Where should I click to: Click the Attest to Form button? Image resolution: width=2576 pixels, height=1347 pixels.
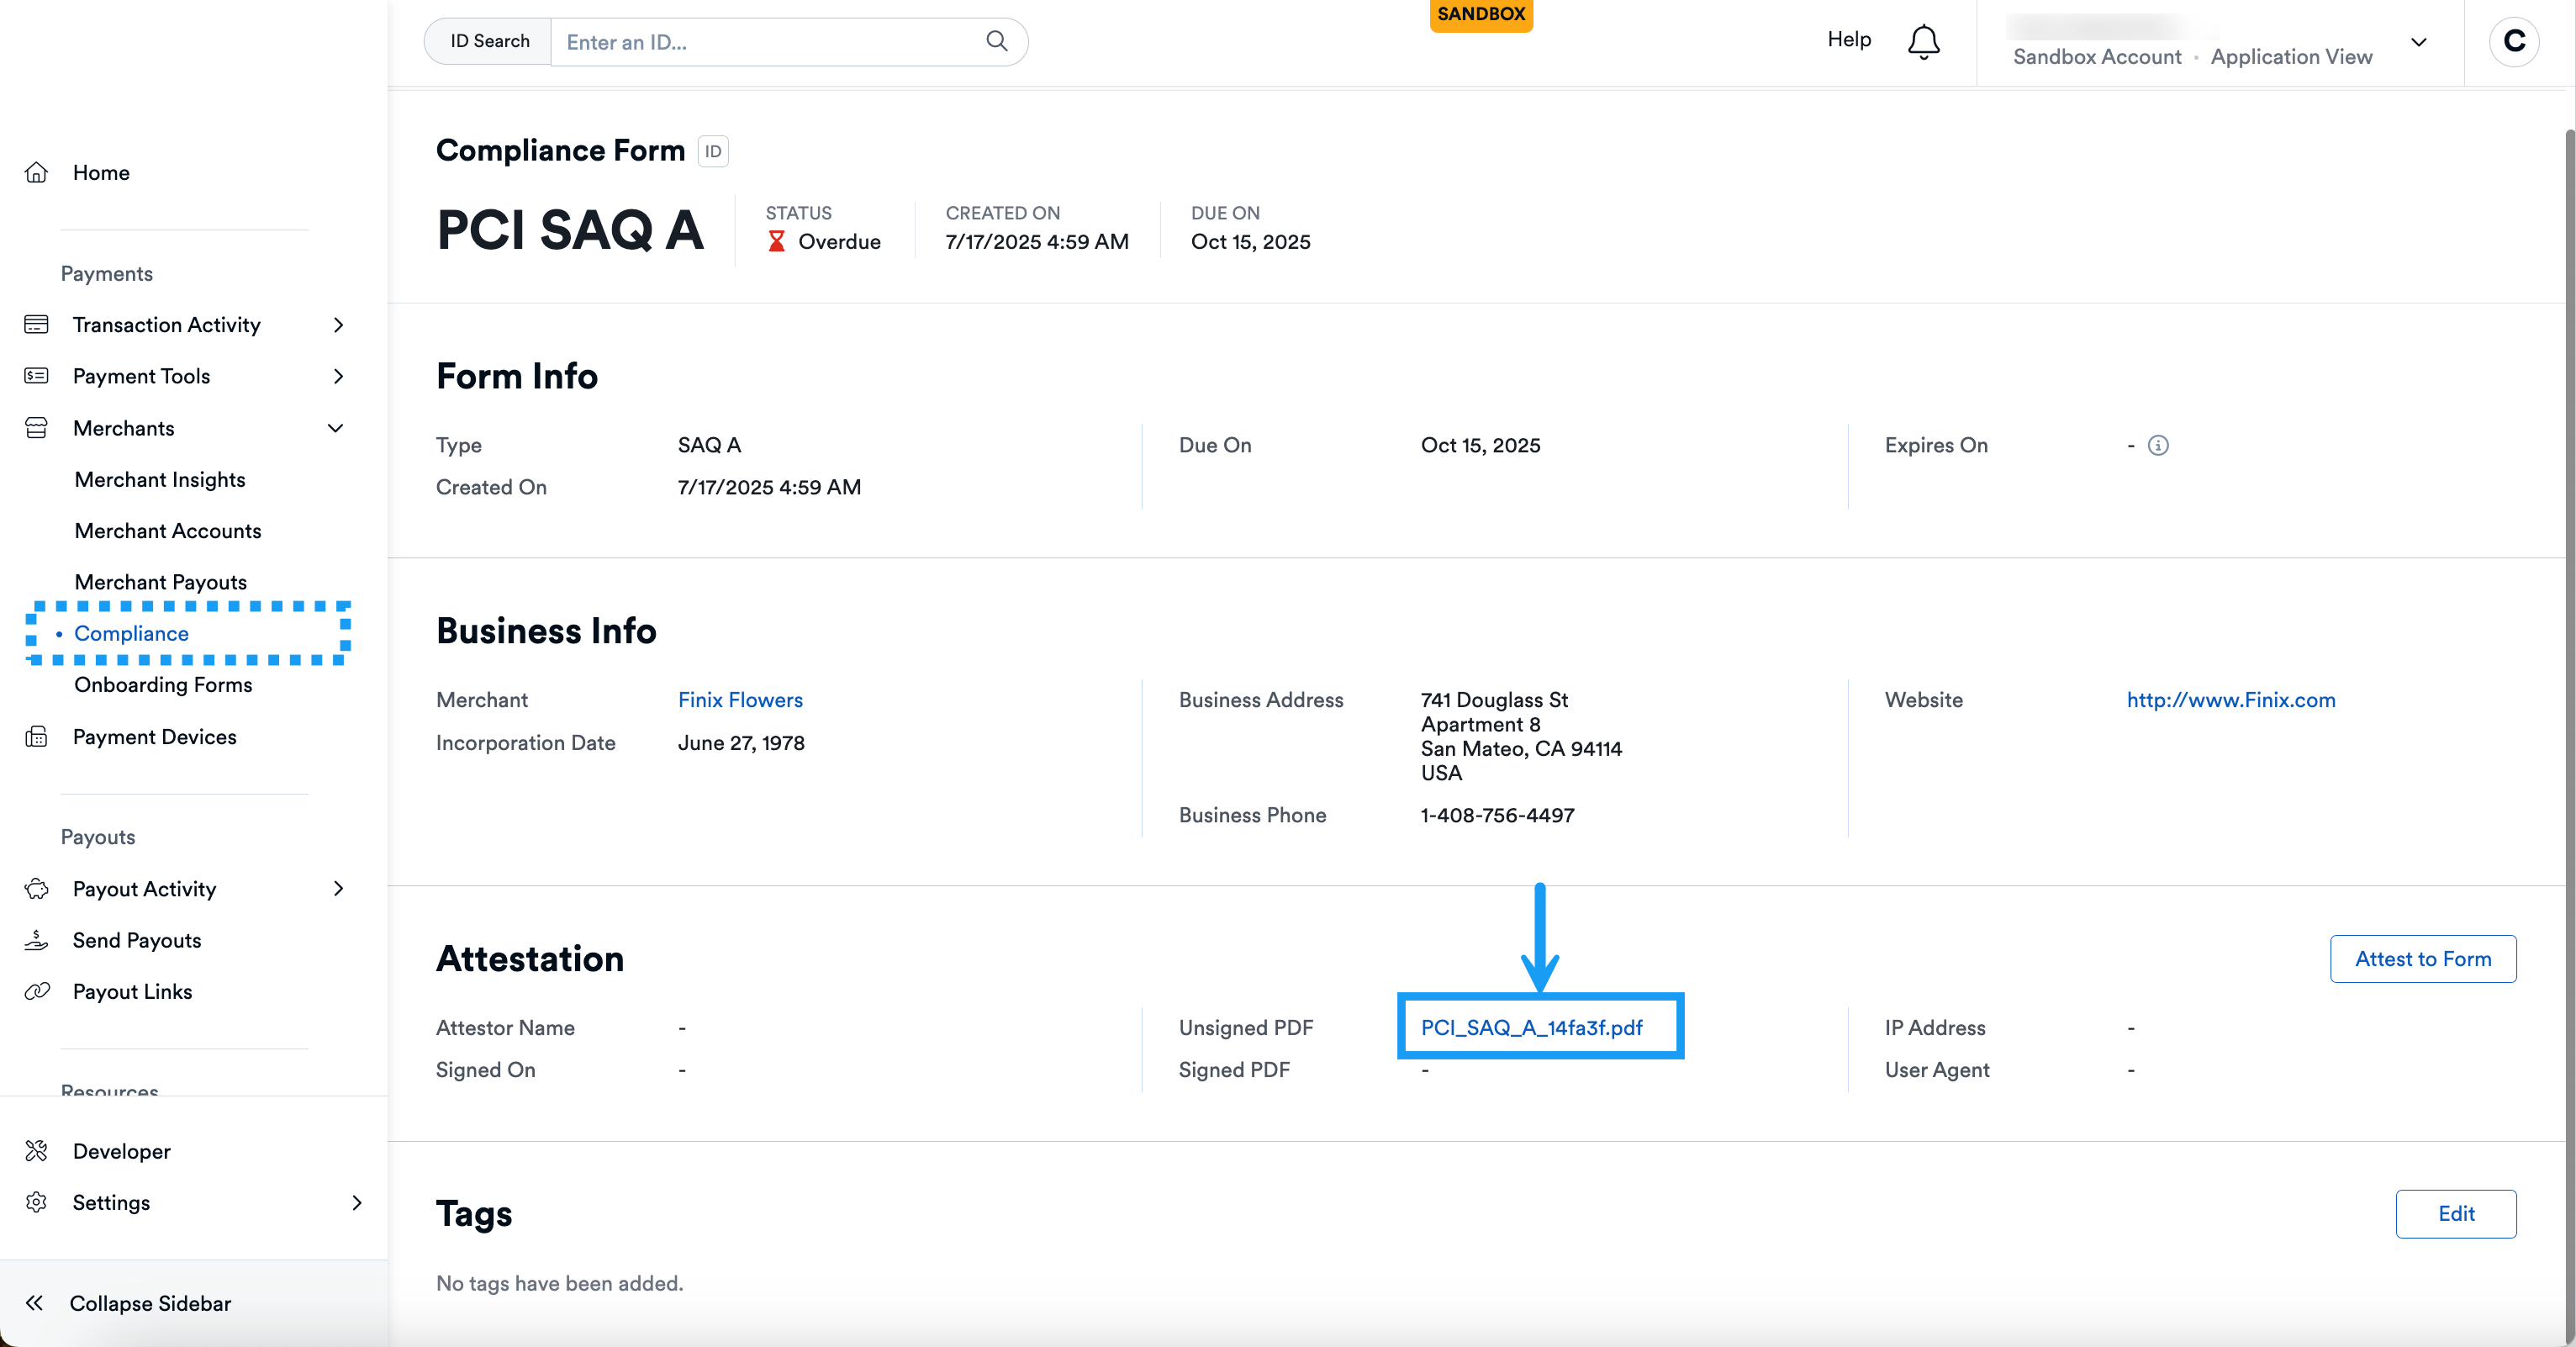2423,958
